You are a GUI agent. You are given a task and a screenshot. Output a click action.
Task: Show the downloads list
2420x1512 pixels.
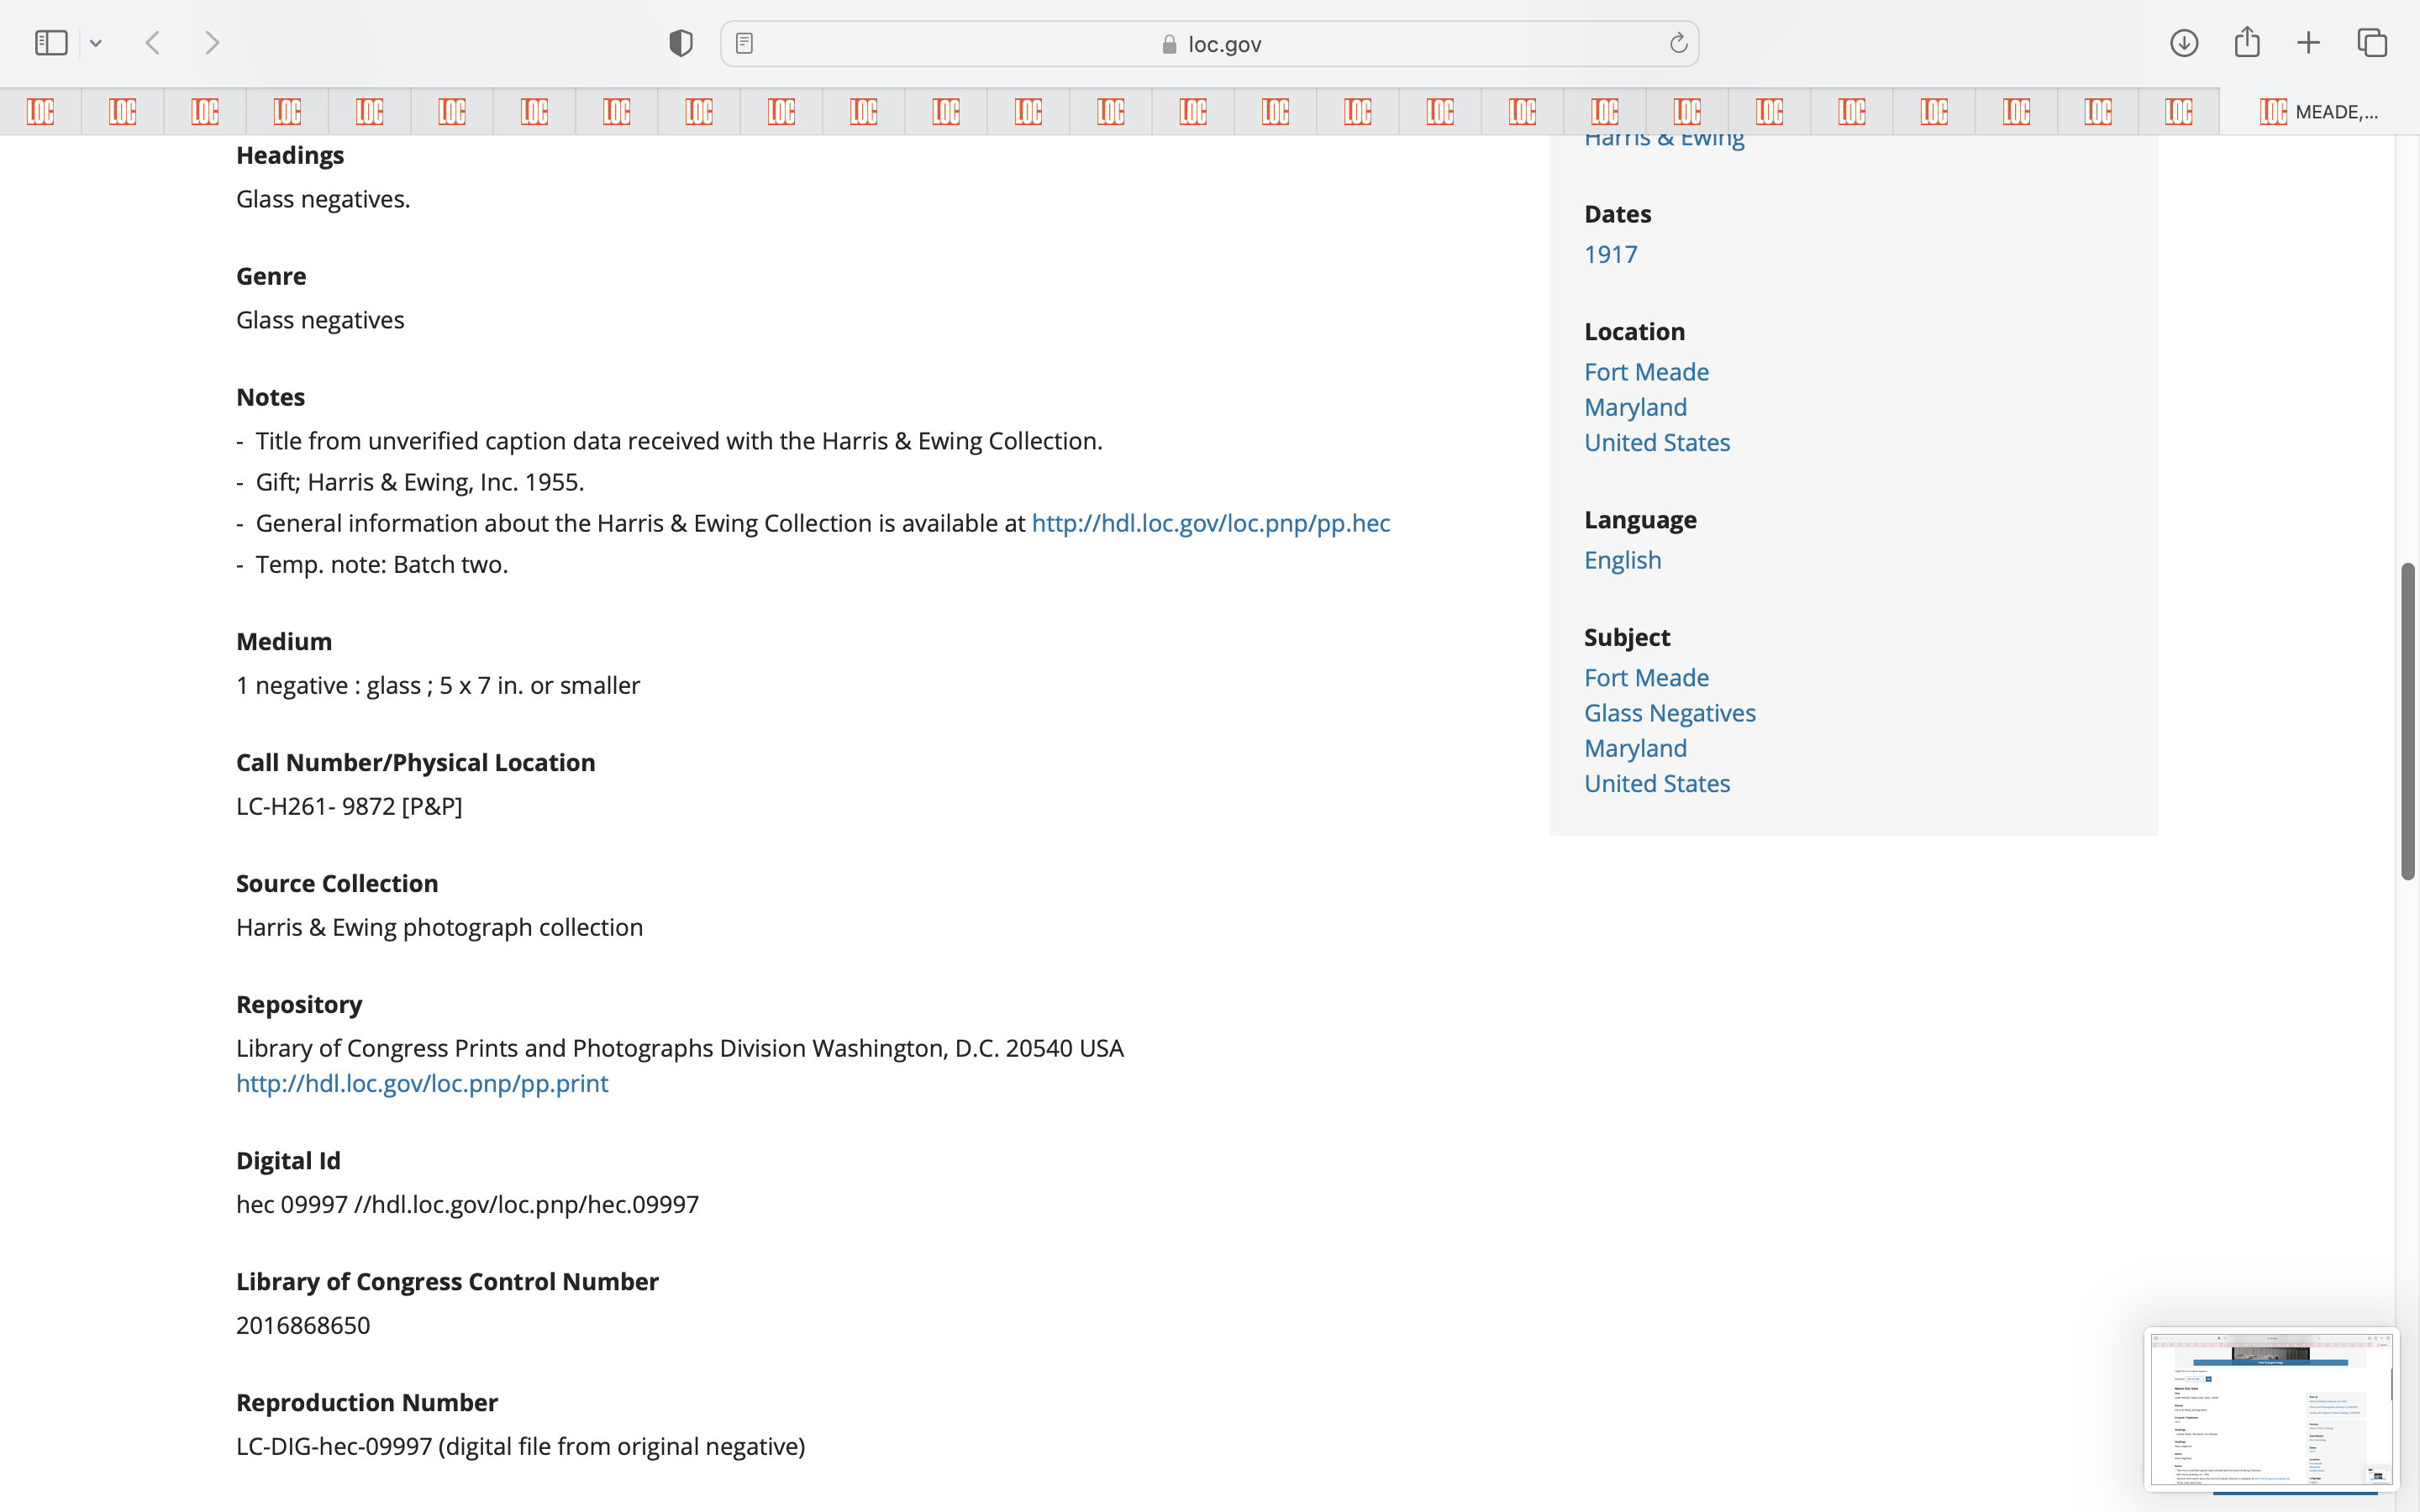(2184, 43)
